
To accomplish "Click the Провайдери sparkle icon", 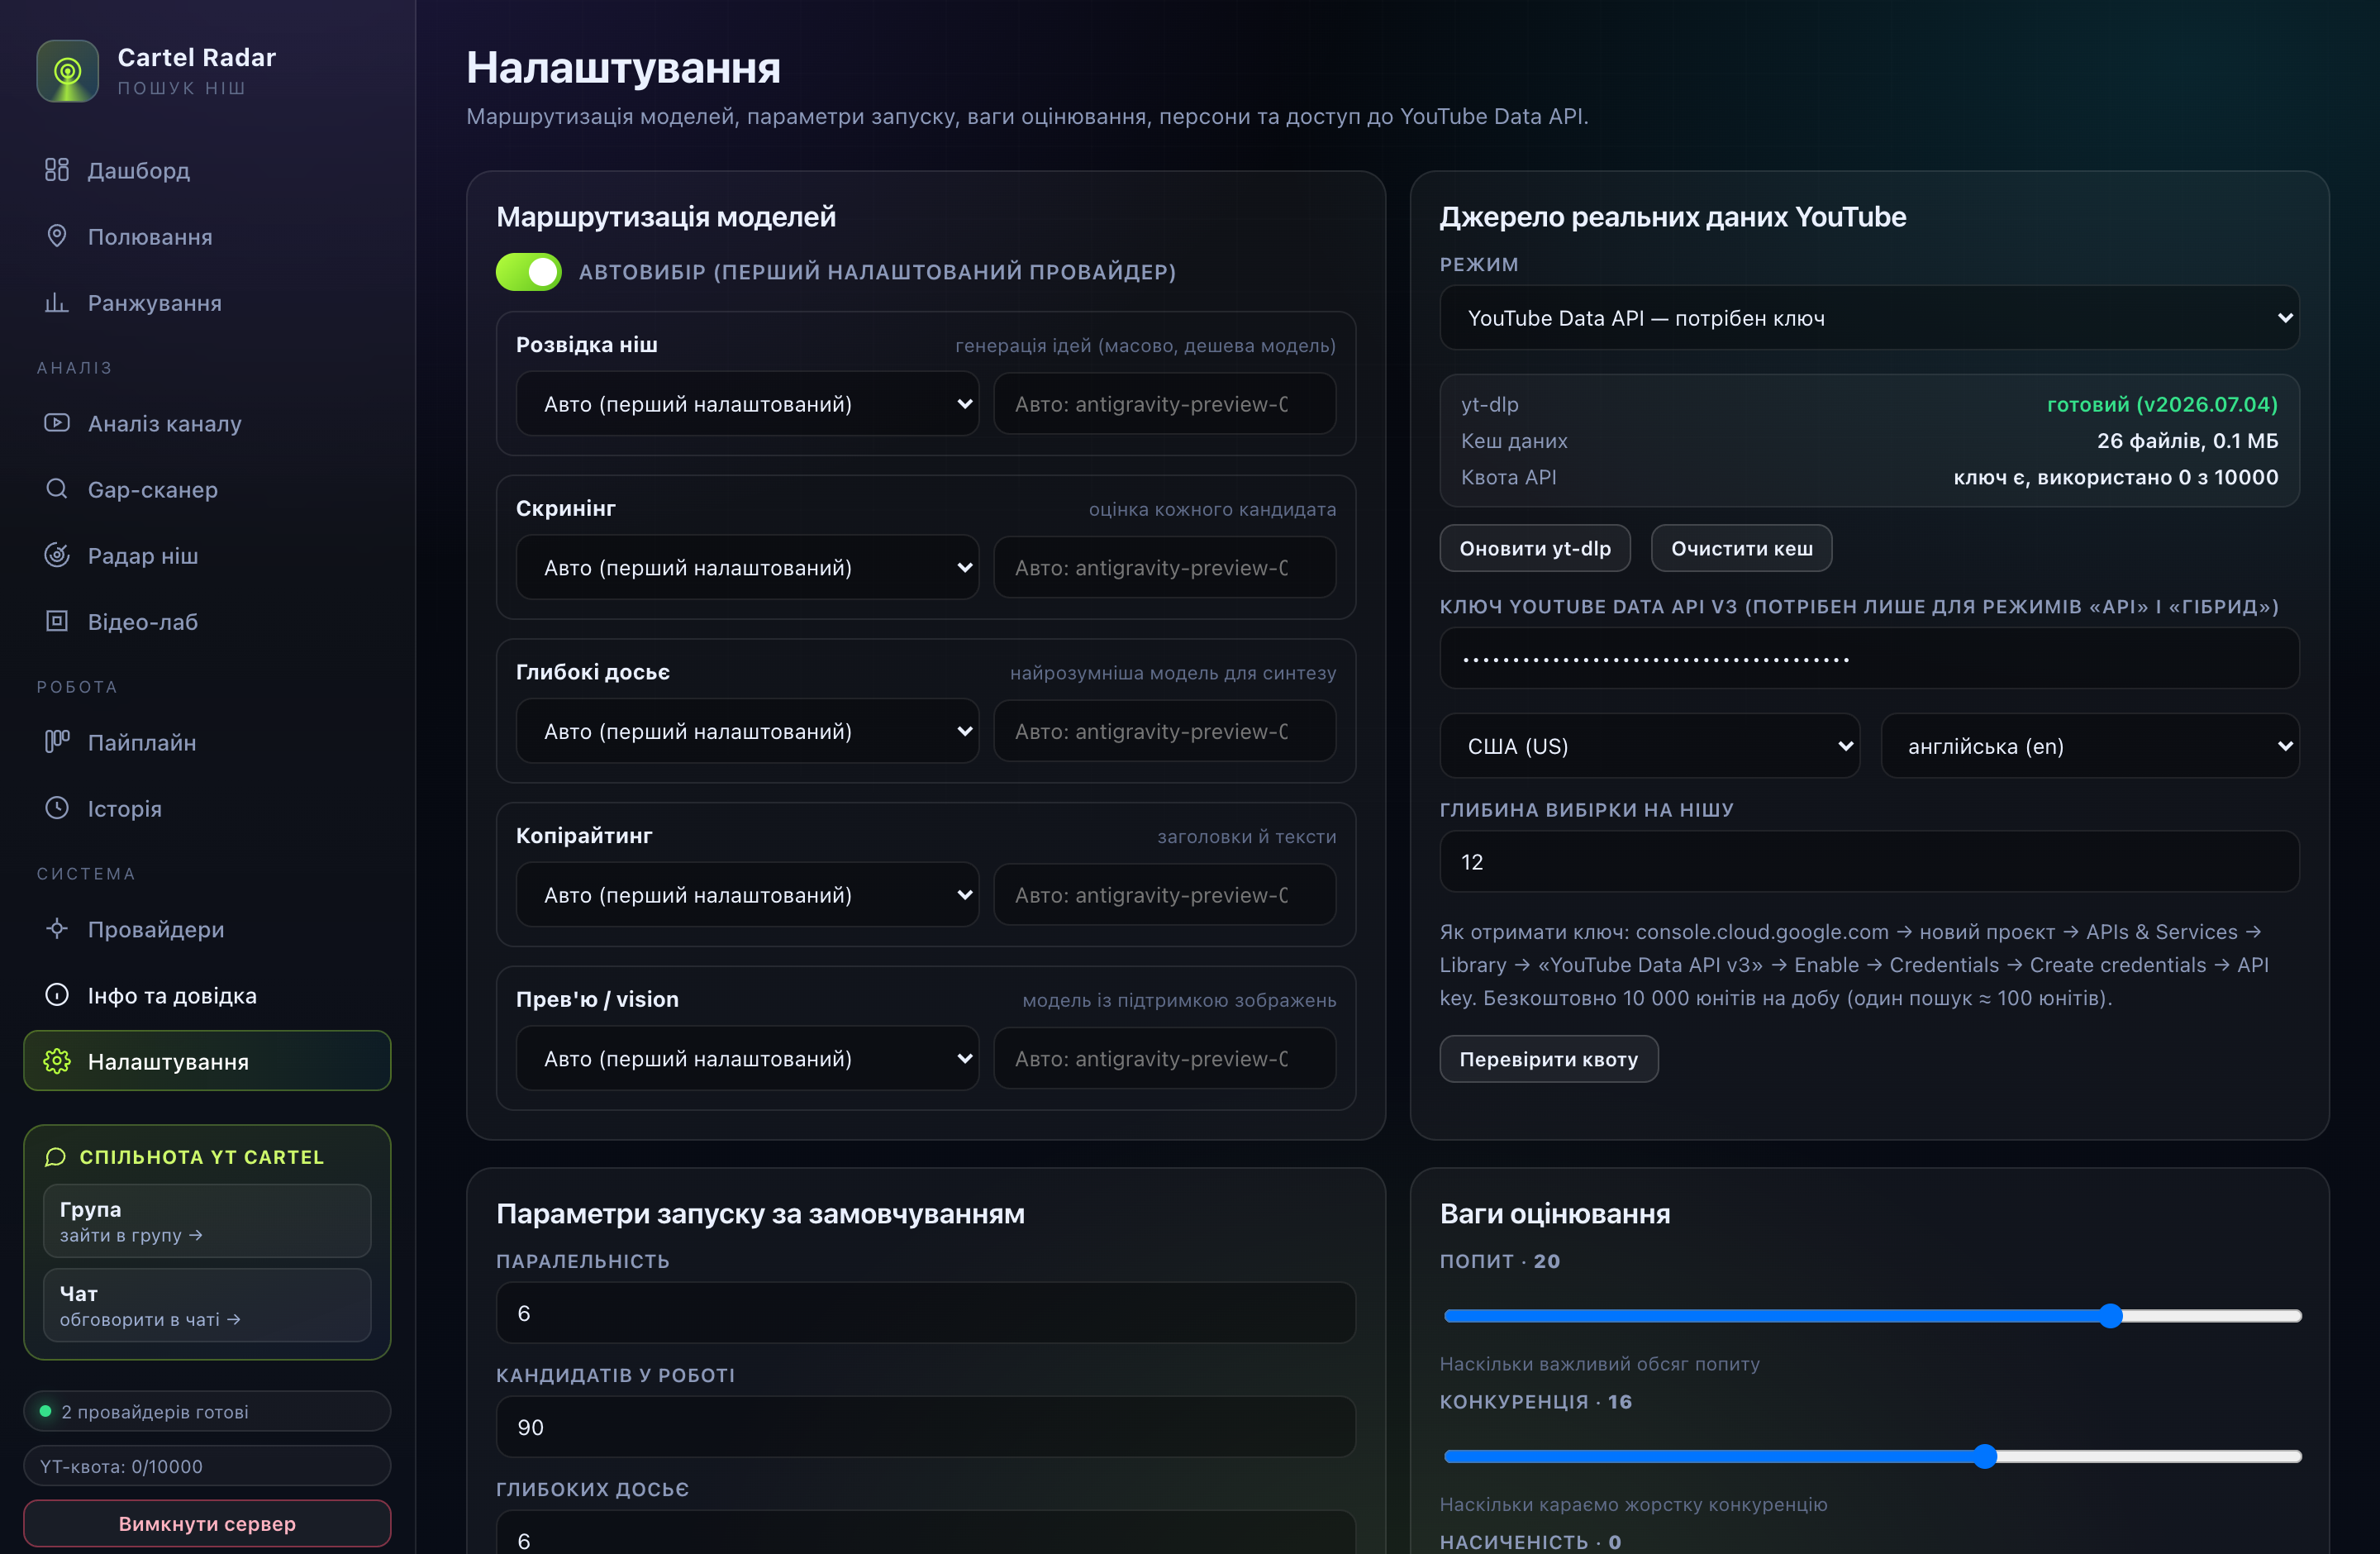I will (x=57, y=929).
